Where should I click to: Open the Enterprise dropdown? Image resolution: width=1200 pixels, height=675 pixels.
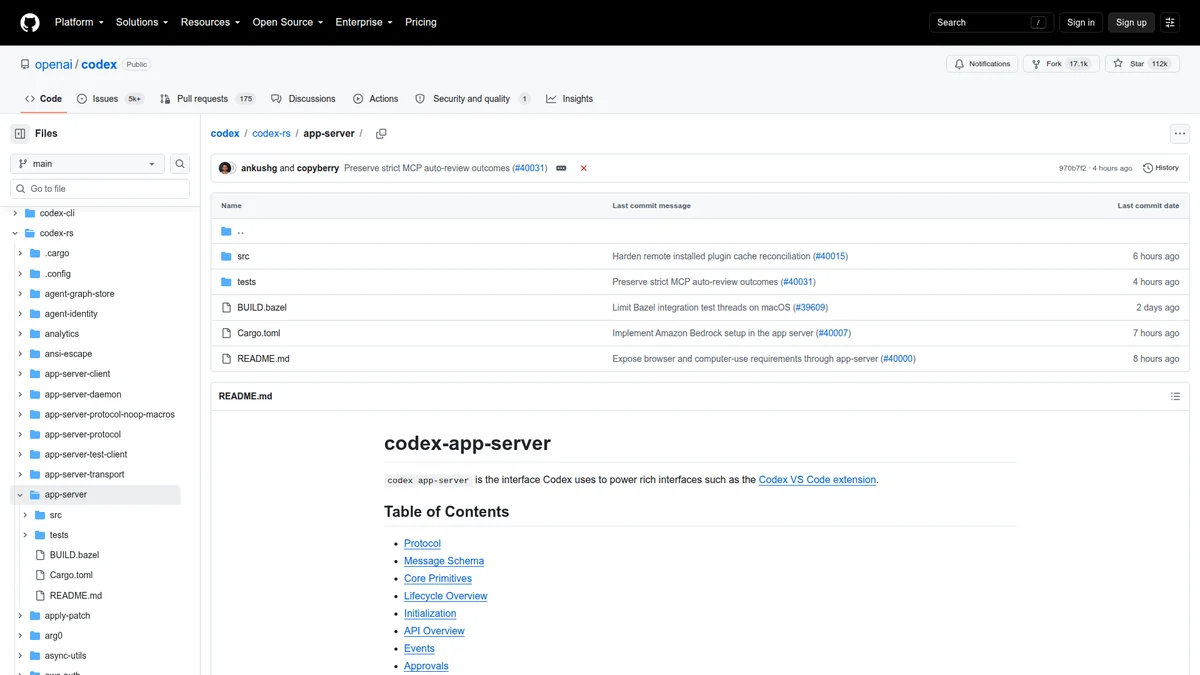(364, 22)
